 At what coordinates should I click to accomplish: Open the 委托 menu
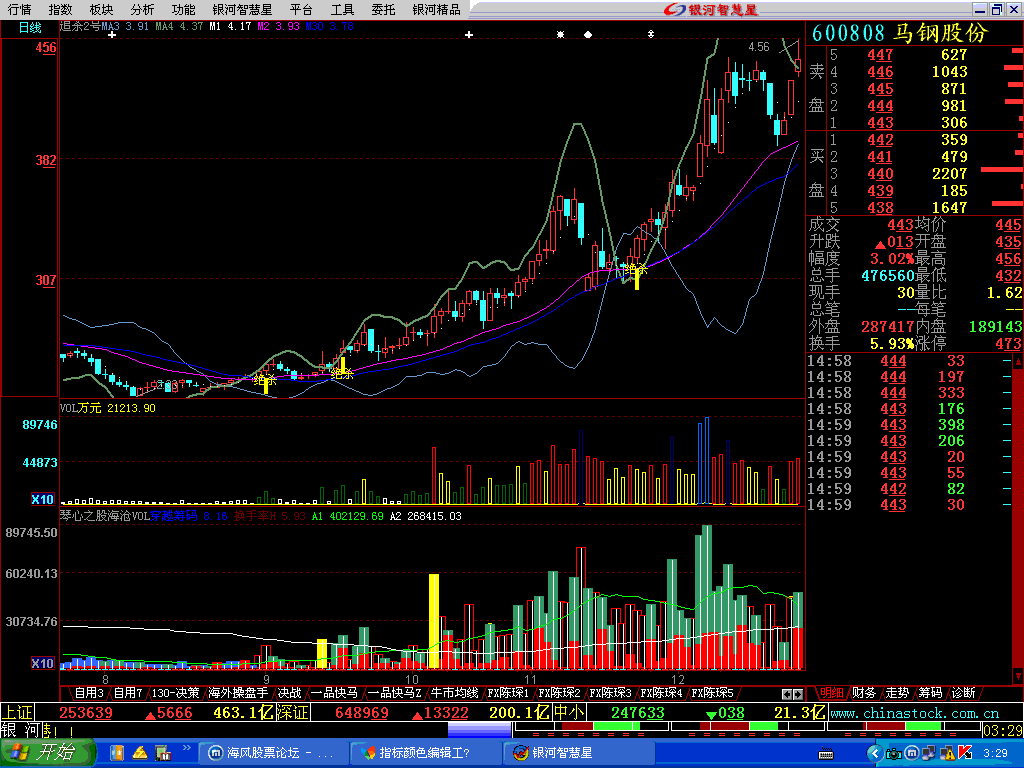383,9
